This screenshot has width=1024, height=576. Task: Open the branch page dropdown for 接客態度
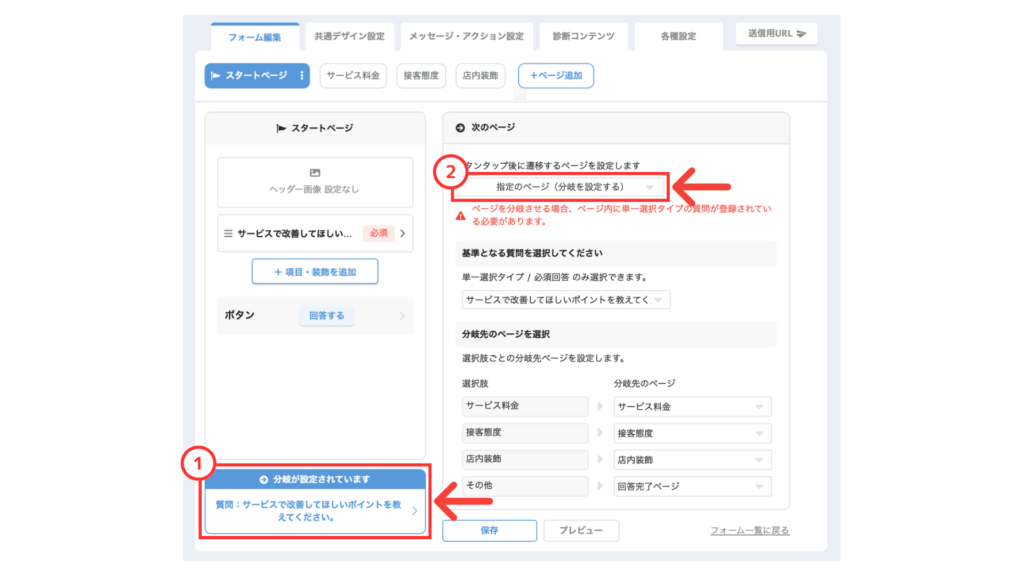tap(692, 434)
